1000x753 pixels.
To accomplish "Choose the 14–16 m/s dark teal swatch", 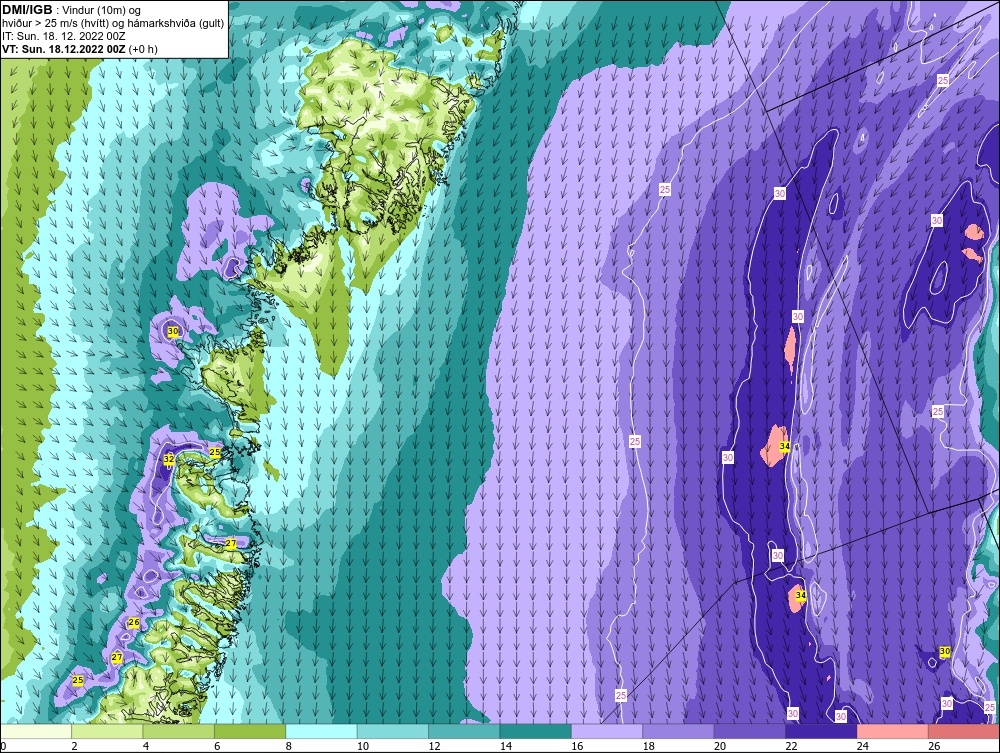I will [536, 731].
